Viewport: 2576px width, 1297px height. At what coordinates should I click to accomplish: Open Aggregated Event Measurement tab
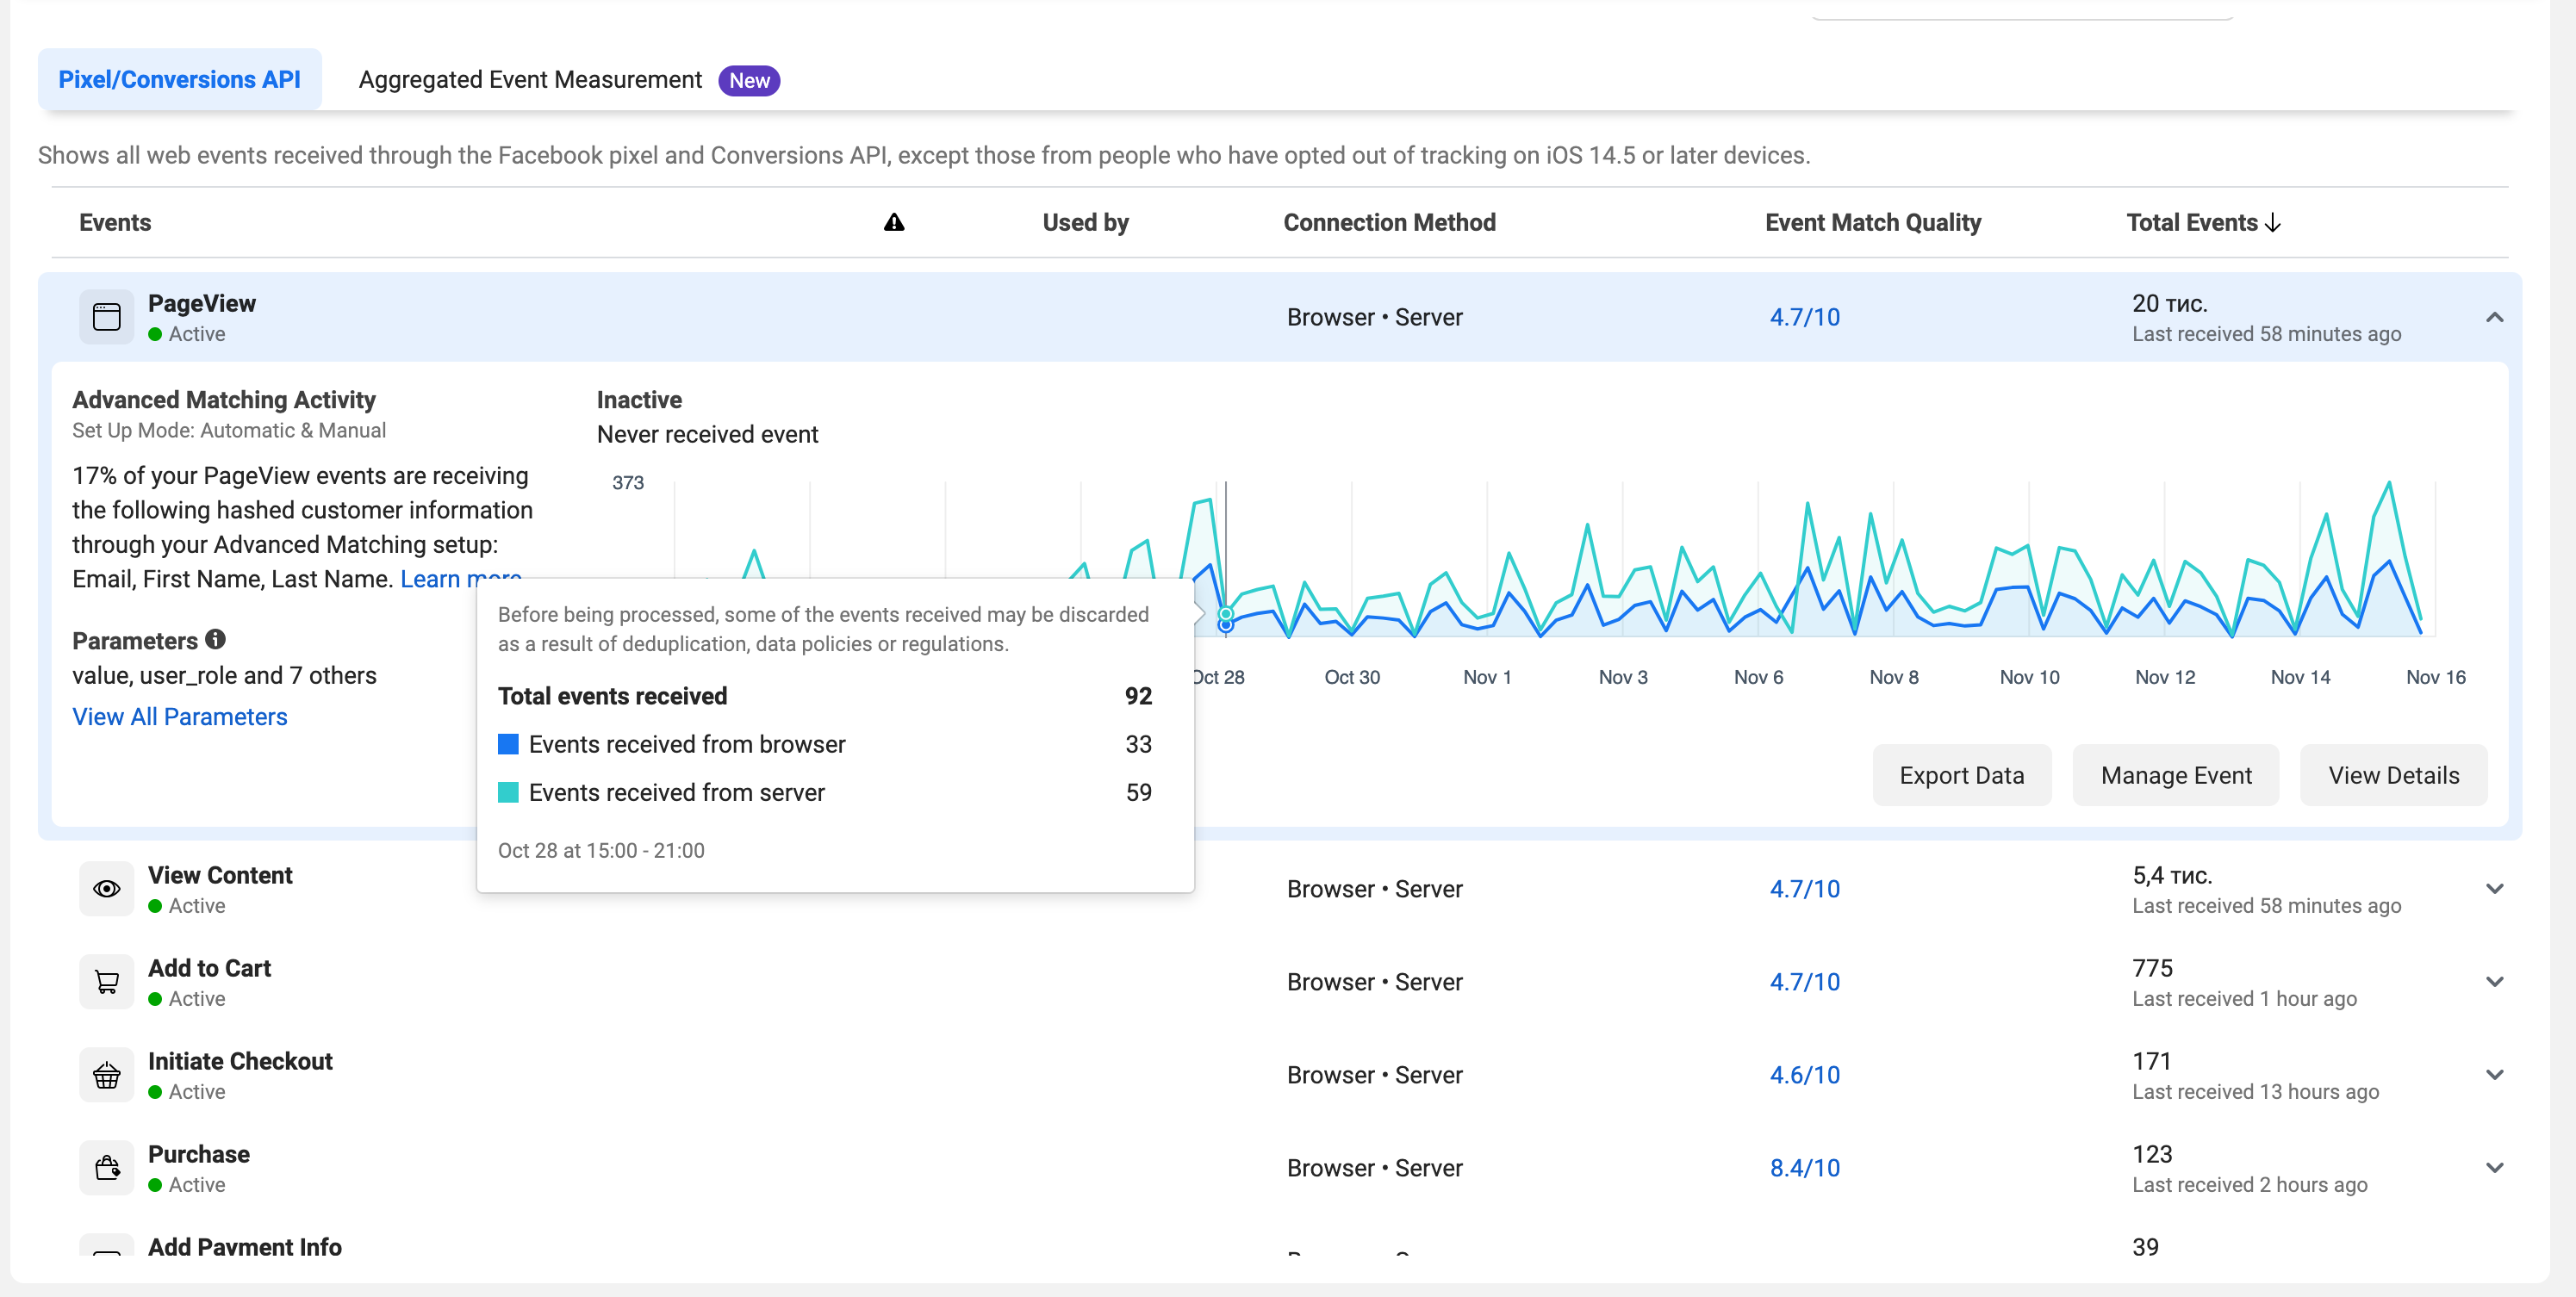pyautogui.click(x=569, y=80)
